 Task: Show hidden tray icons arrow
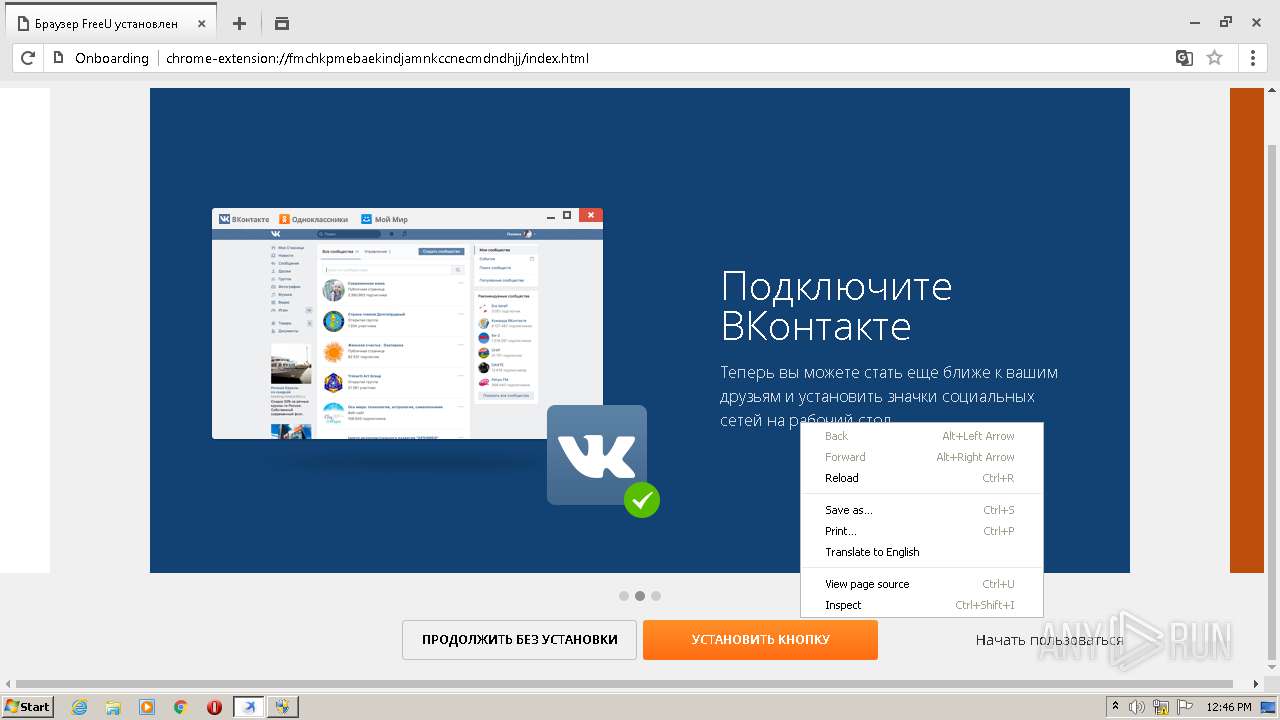(1115, 707)
